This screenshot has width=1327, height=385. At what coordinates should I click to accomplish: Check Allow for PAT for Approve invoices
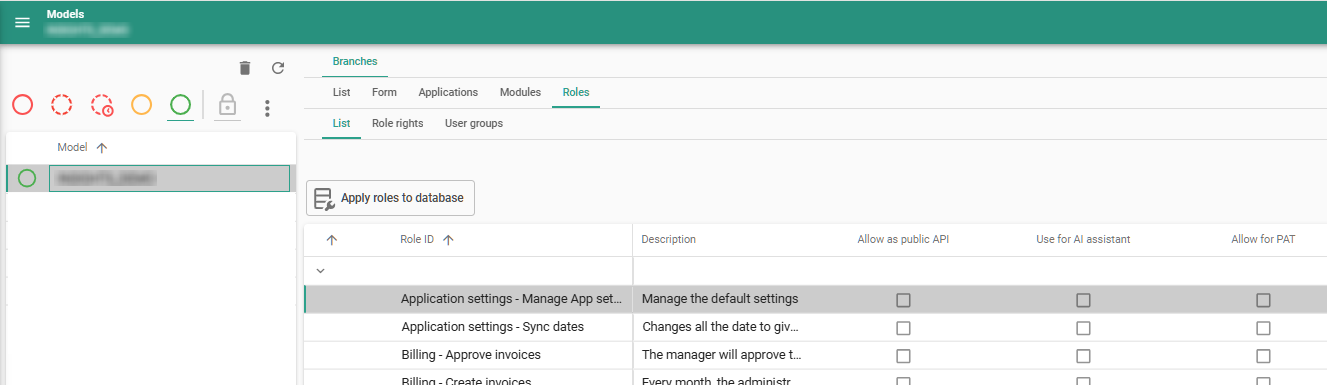pos(1263,356)
